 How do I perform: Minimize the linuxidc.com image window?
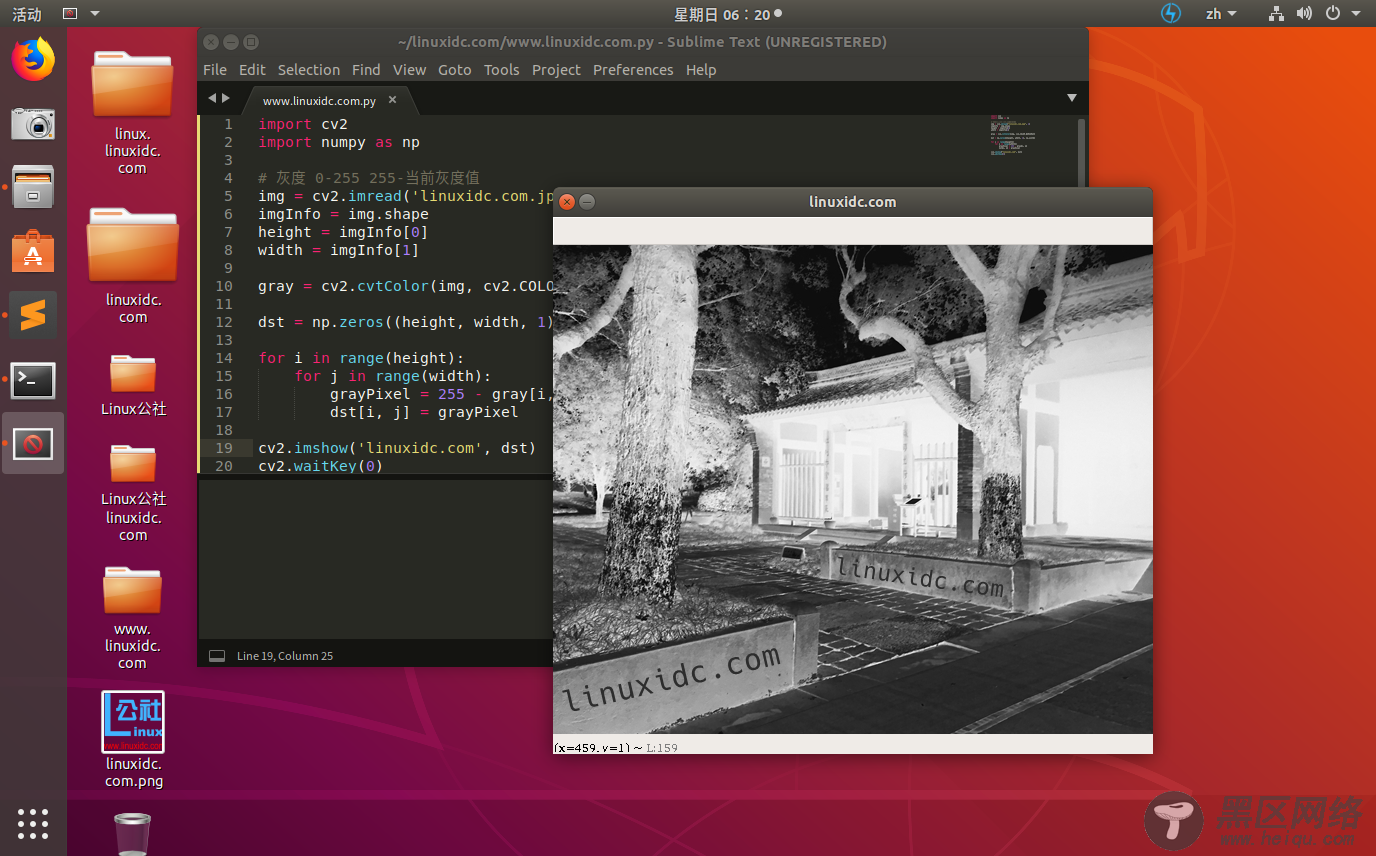click(587, 202)
